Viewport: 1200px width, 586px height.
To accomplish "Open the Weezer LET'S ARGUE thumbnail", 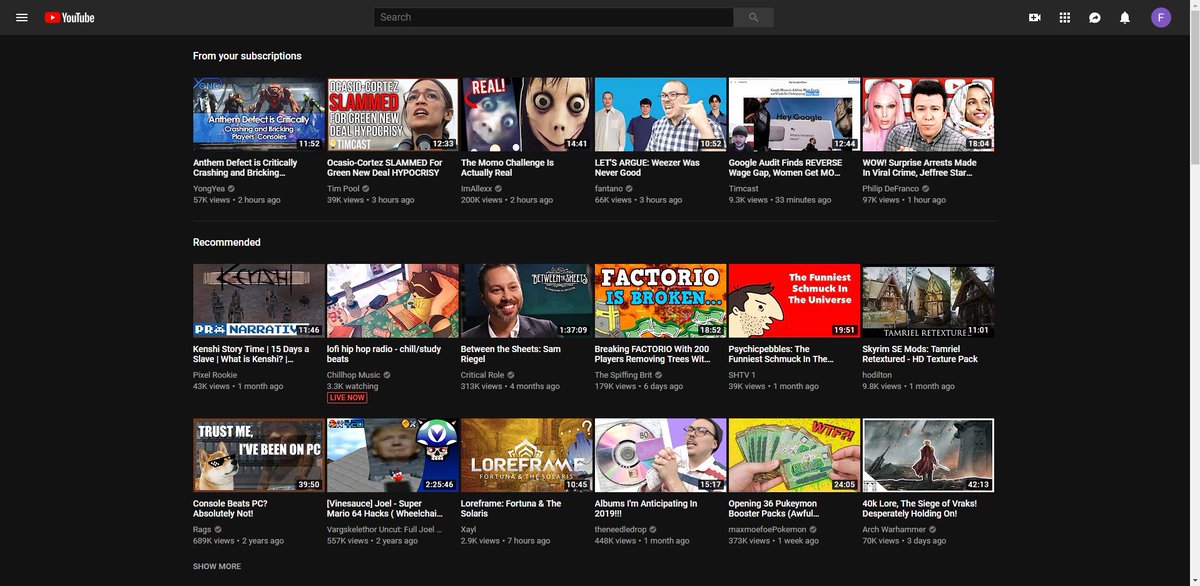I will [660, 114].
